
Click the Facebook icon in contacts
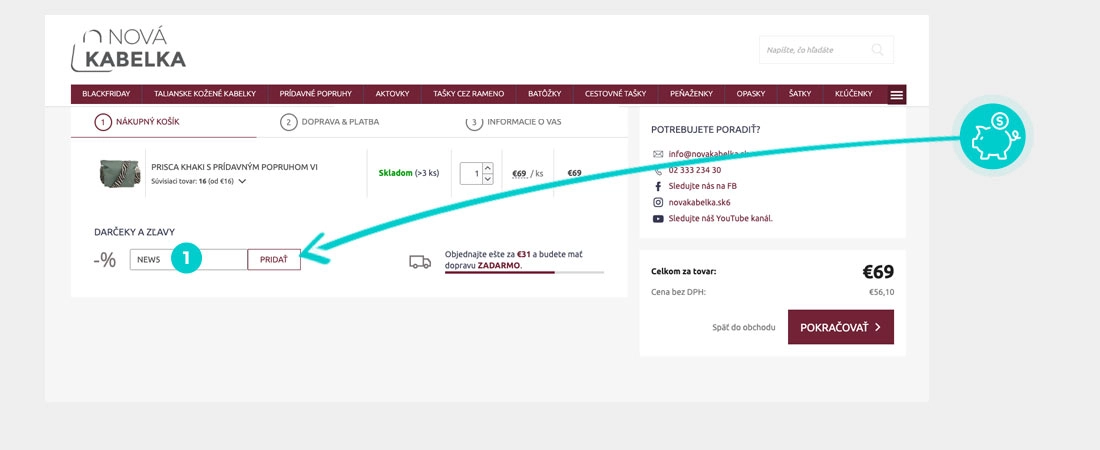coord(658,186)
